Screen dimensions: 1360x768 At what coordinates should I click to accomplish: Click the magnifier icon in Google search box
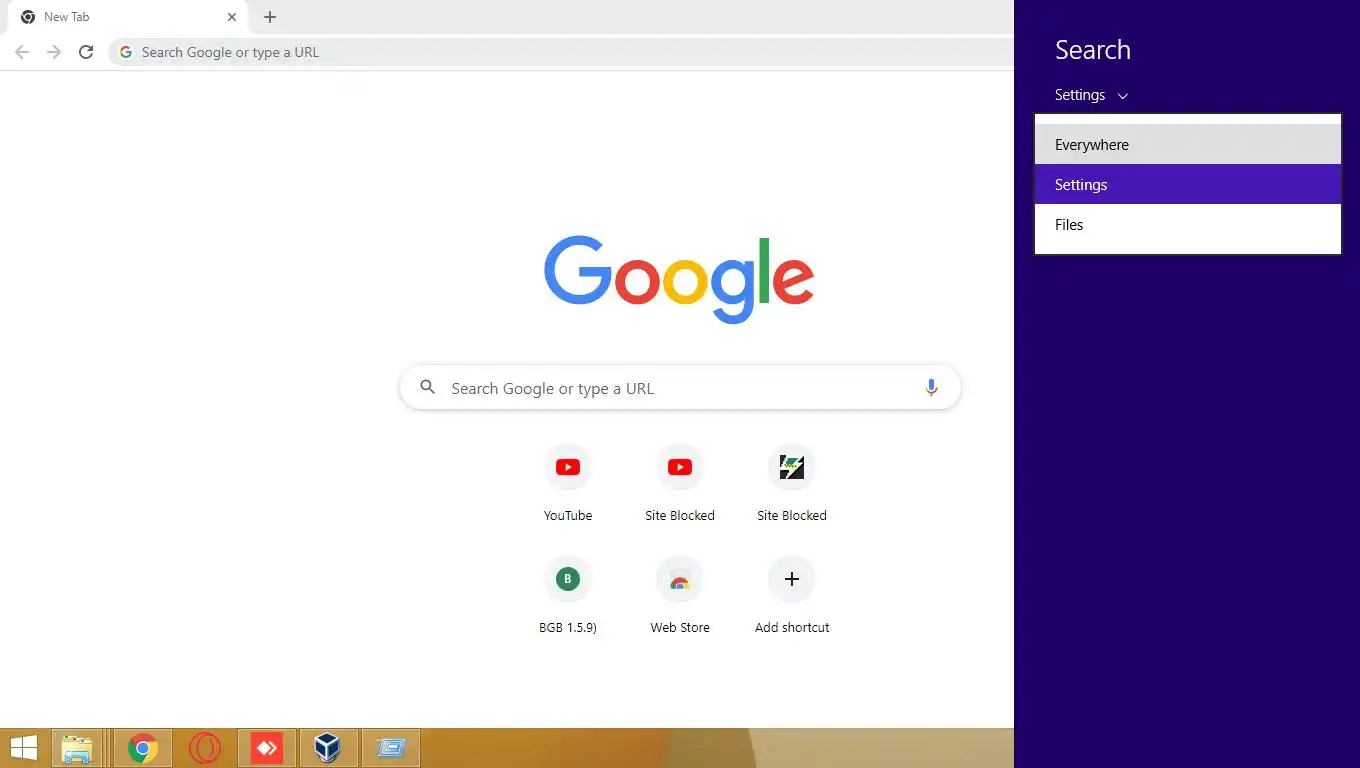tap(428, 387)
